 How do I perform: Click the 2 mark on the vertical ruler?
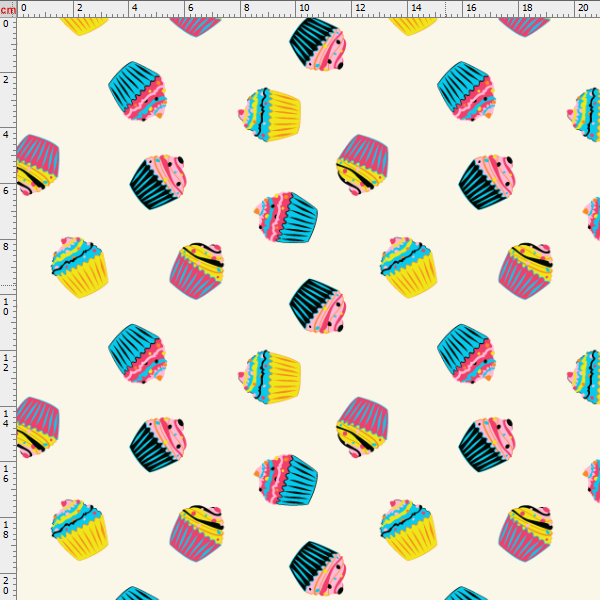click(x=6, y=80)
